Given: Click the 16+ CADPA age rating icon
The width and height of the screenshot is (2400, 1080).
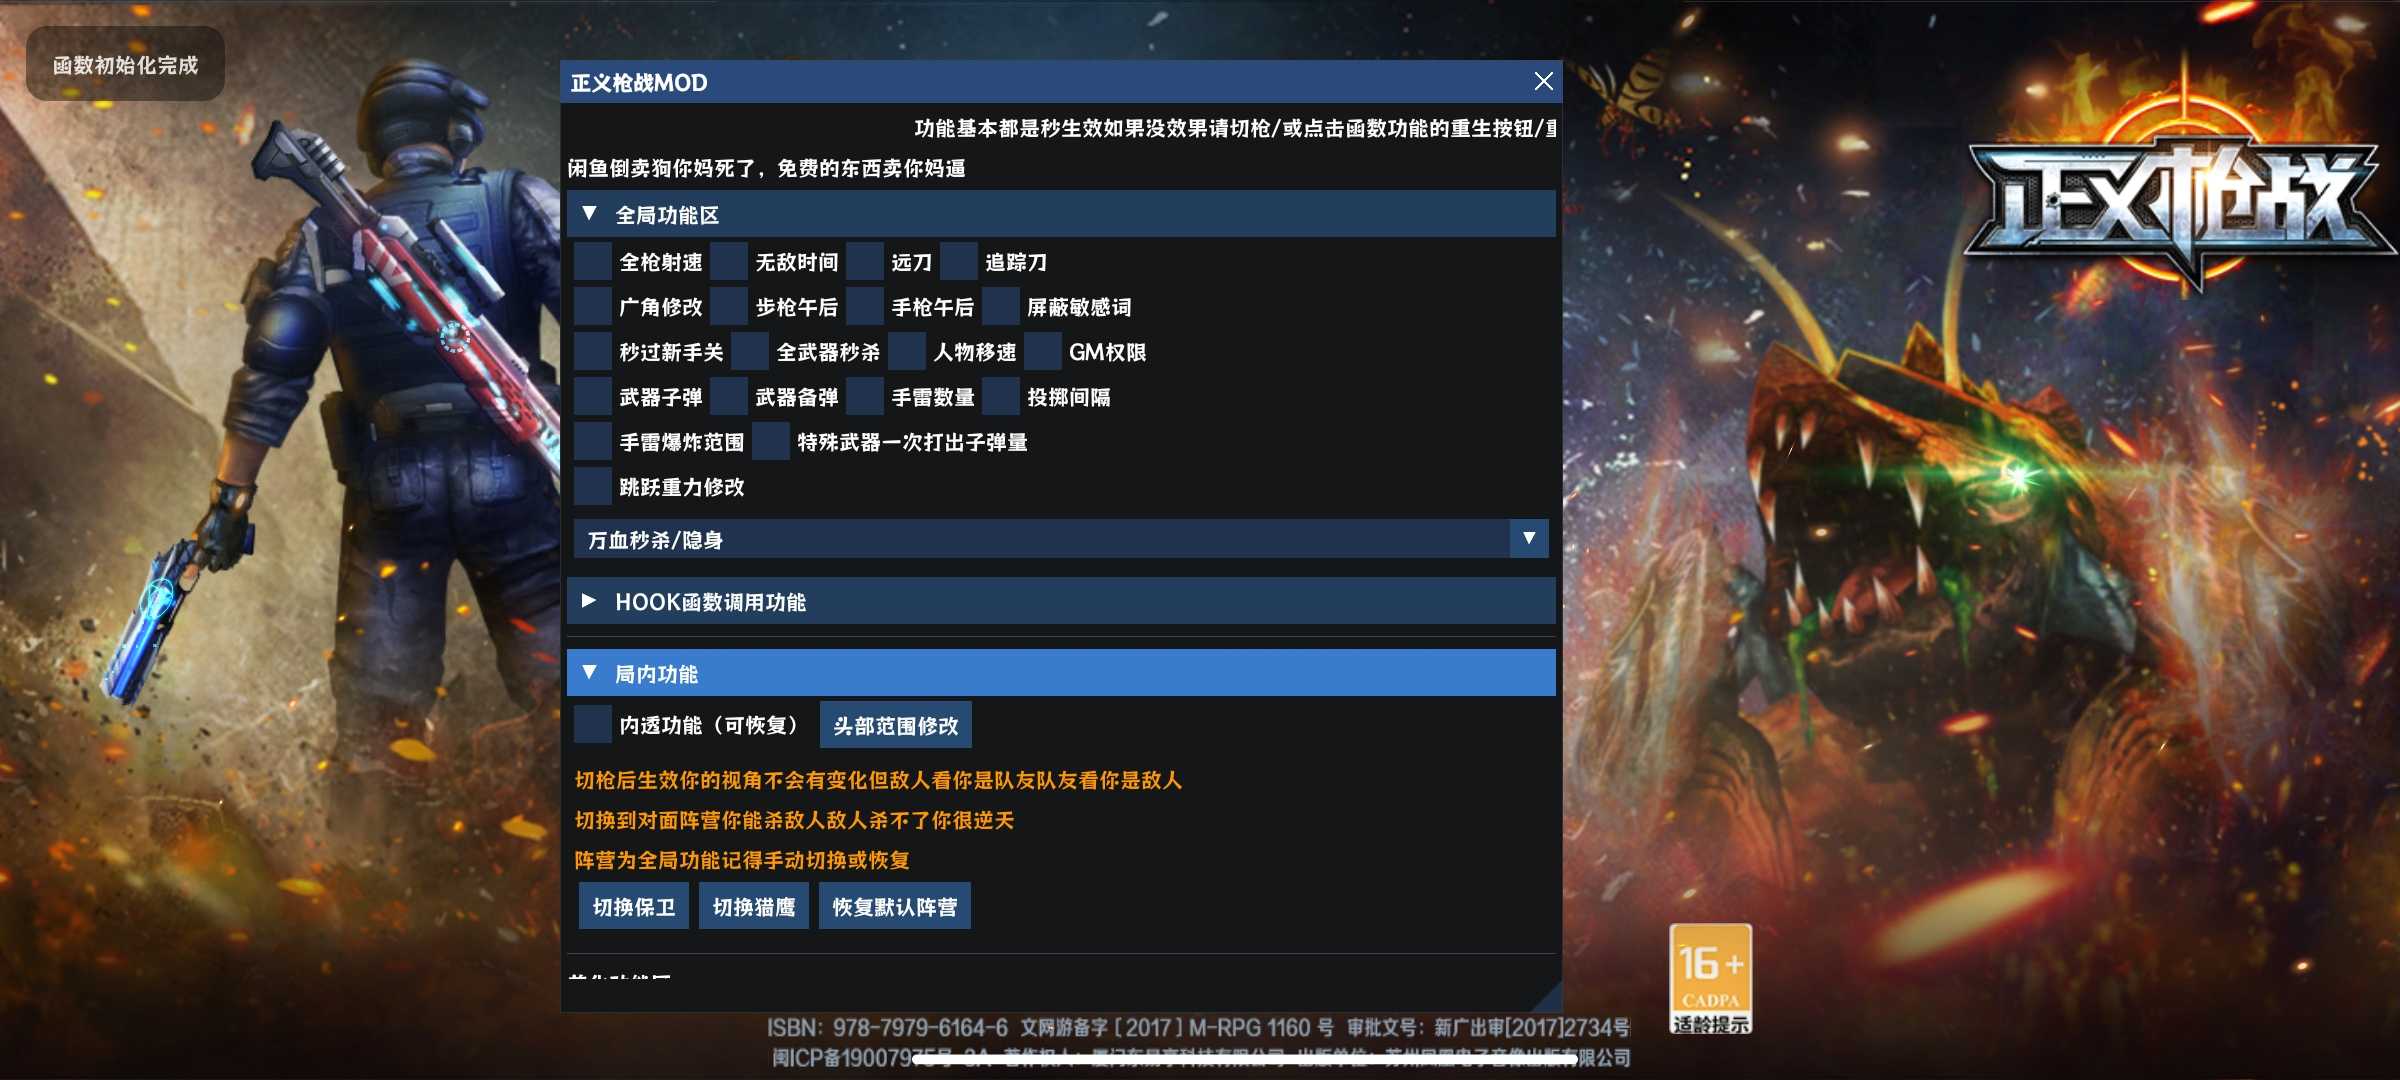Looking at the screenshot, I should tap(1710, 977).
